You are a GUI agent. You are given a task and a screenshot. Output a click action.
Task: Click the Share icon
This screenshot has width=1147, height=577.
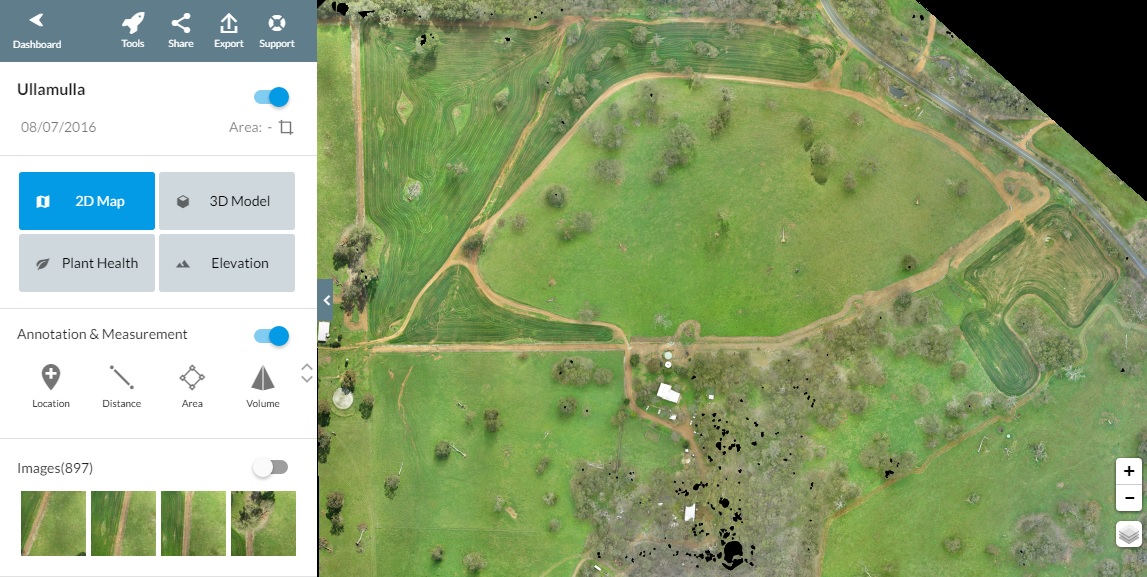coord(181,31)
